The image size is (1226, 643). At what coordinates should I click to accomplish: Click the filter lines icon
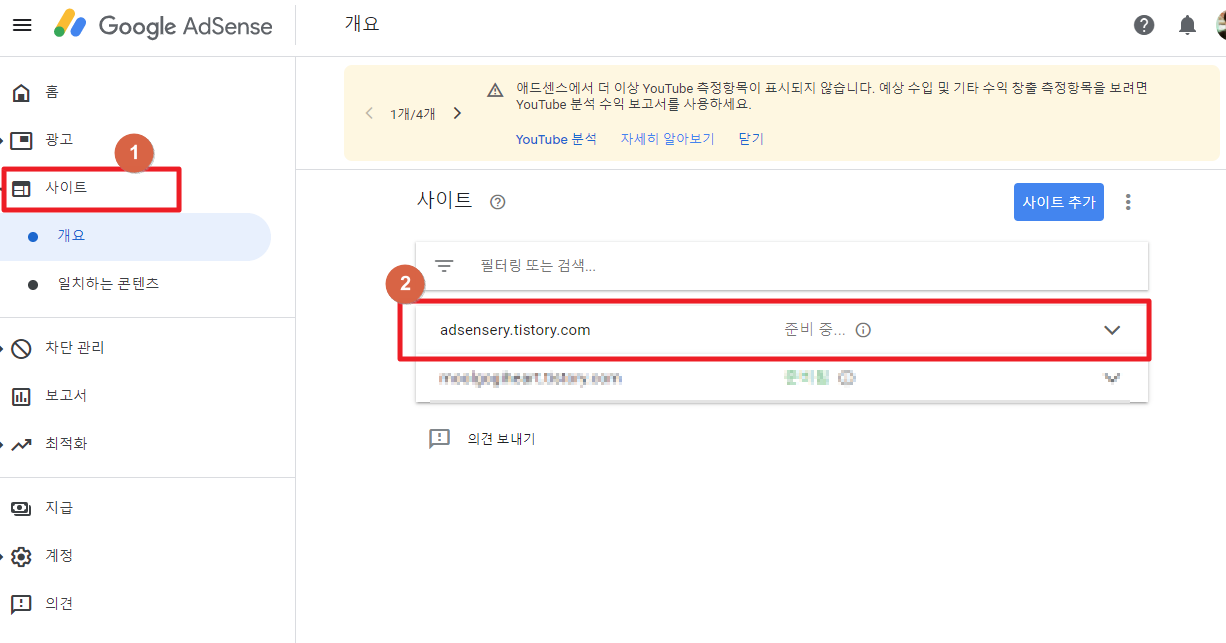[x=444, y=266]
